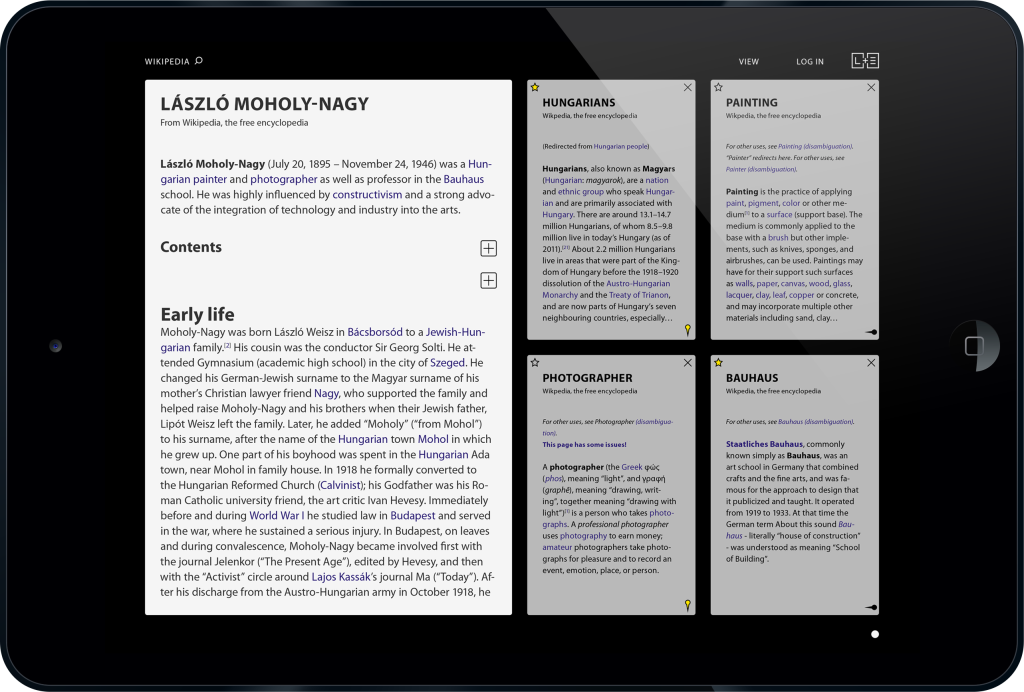Viewport: 1024px width, 692px height.
Task: Click the black pin on Bauhaus card
Action: click(x=871, y=607)
